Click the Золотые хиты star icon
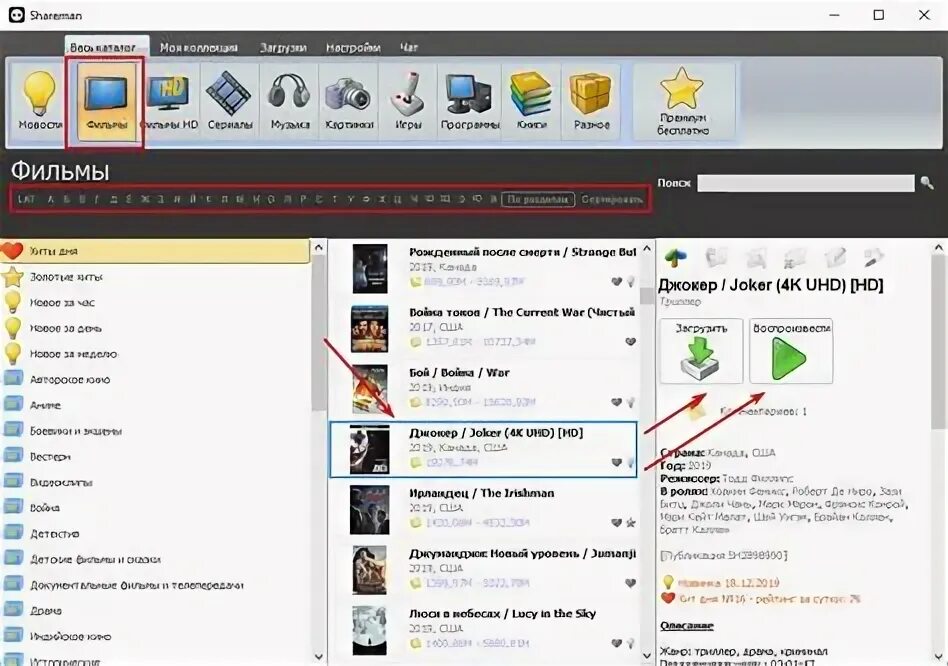This screenshot has height=666, width=948. coord(13,277)
